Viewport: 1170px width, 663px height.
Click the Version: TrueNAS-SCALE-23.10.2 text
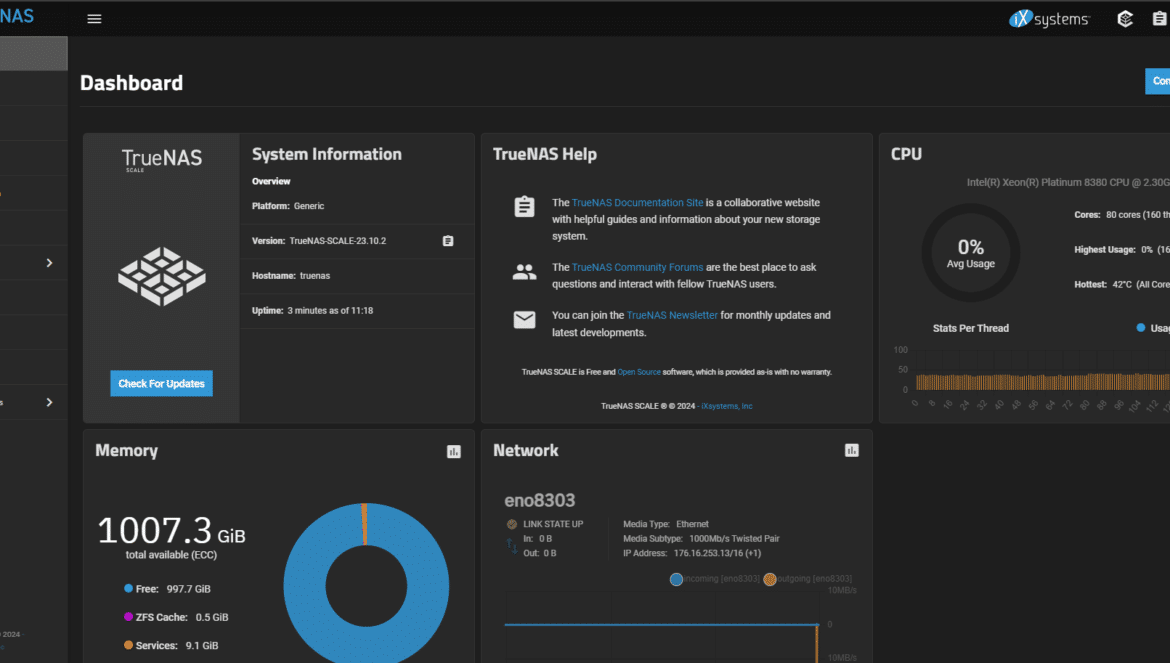tap(319, 241)
